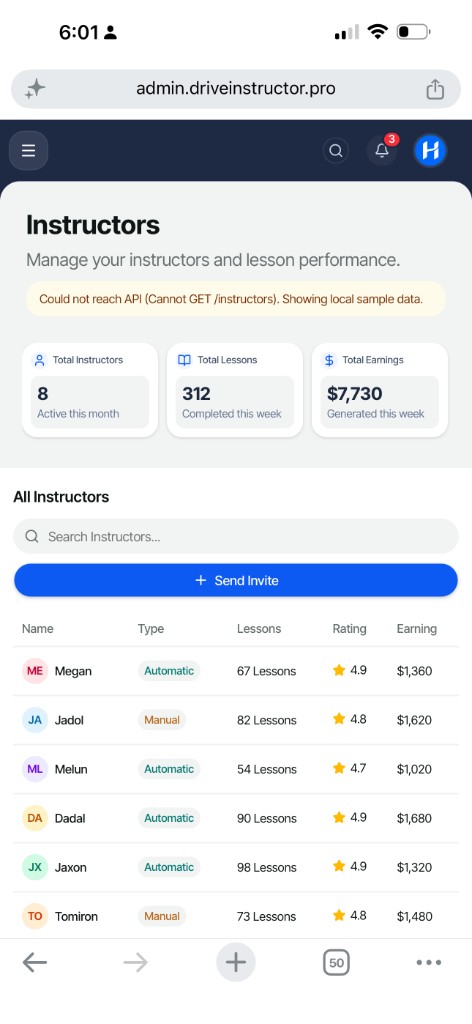This screenshot has height=1024, width=472.
Task: Open the Total Earnings card
Action: (380, 390)
